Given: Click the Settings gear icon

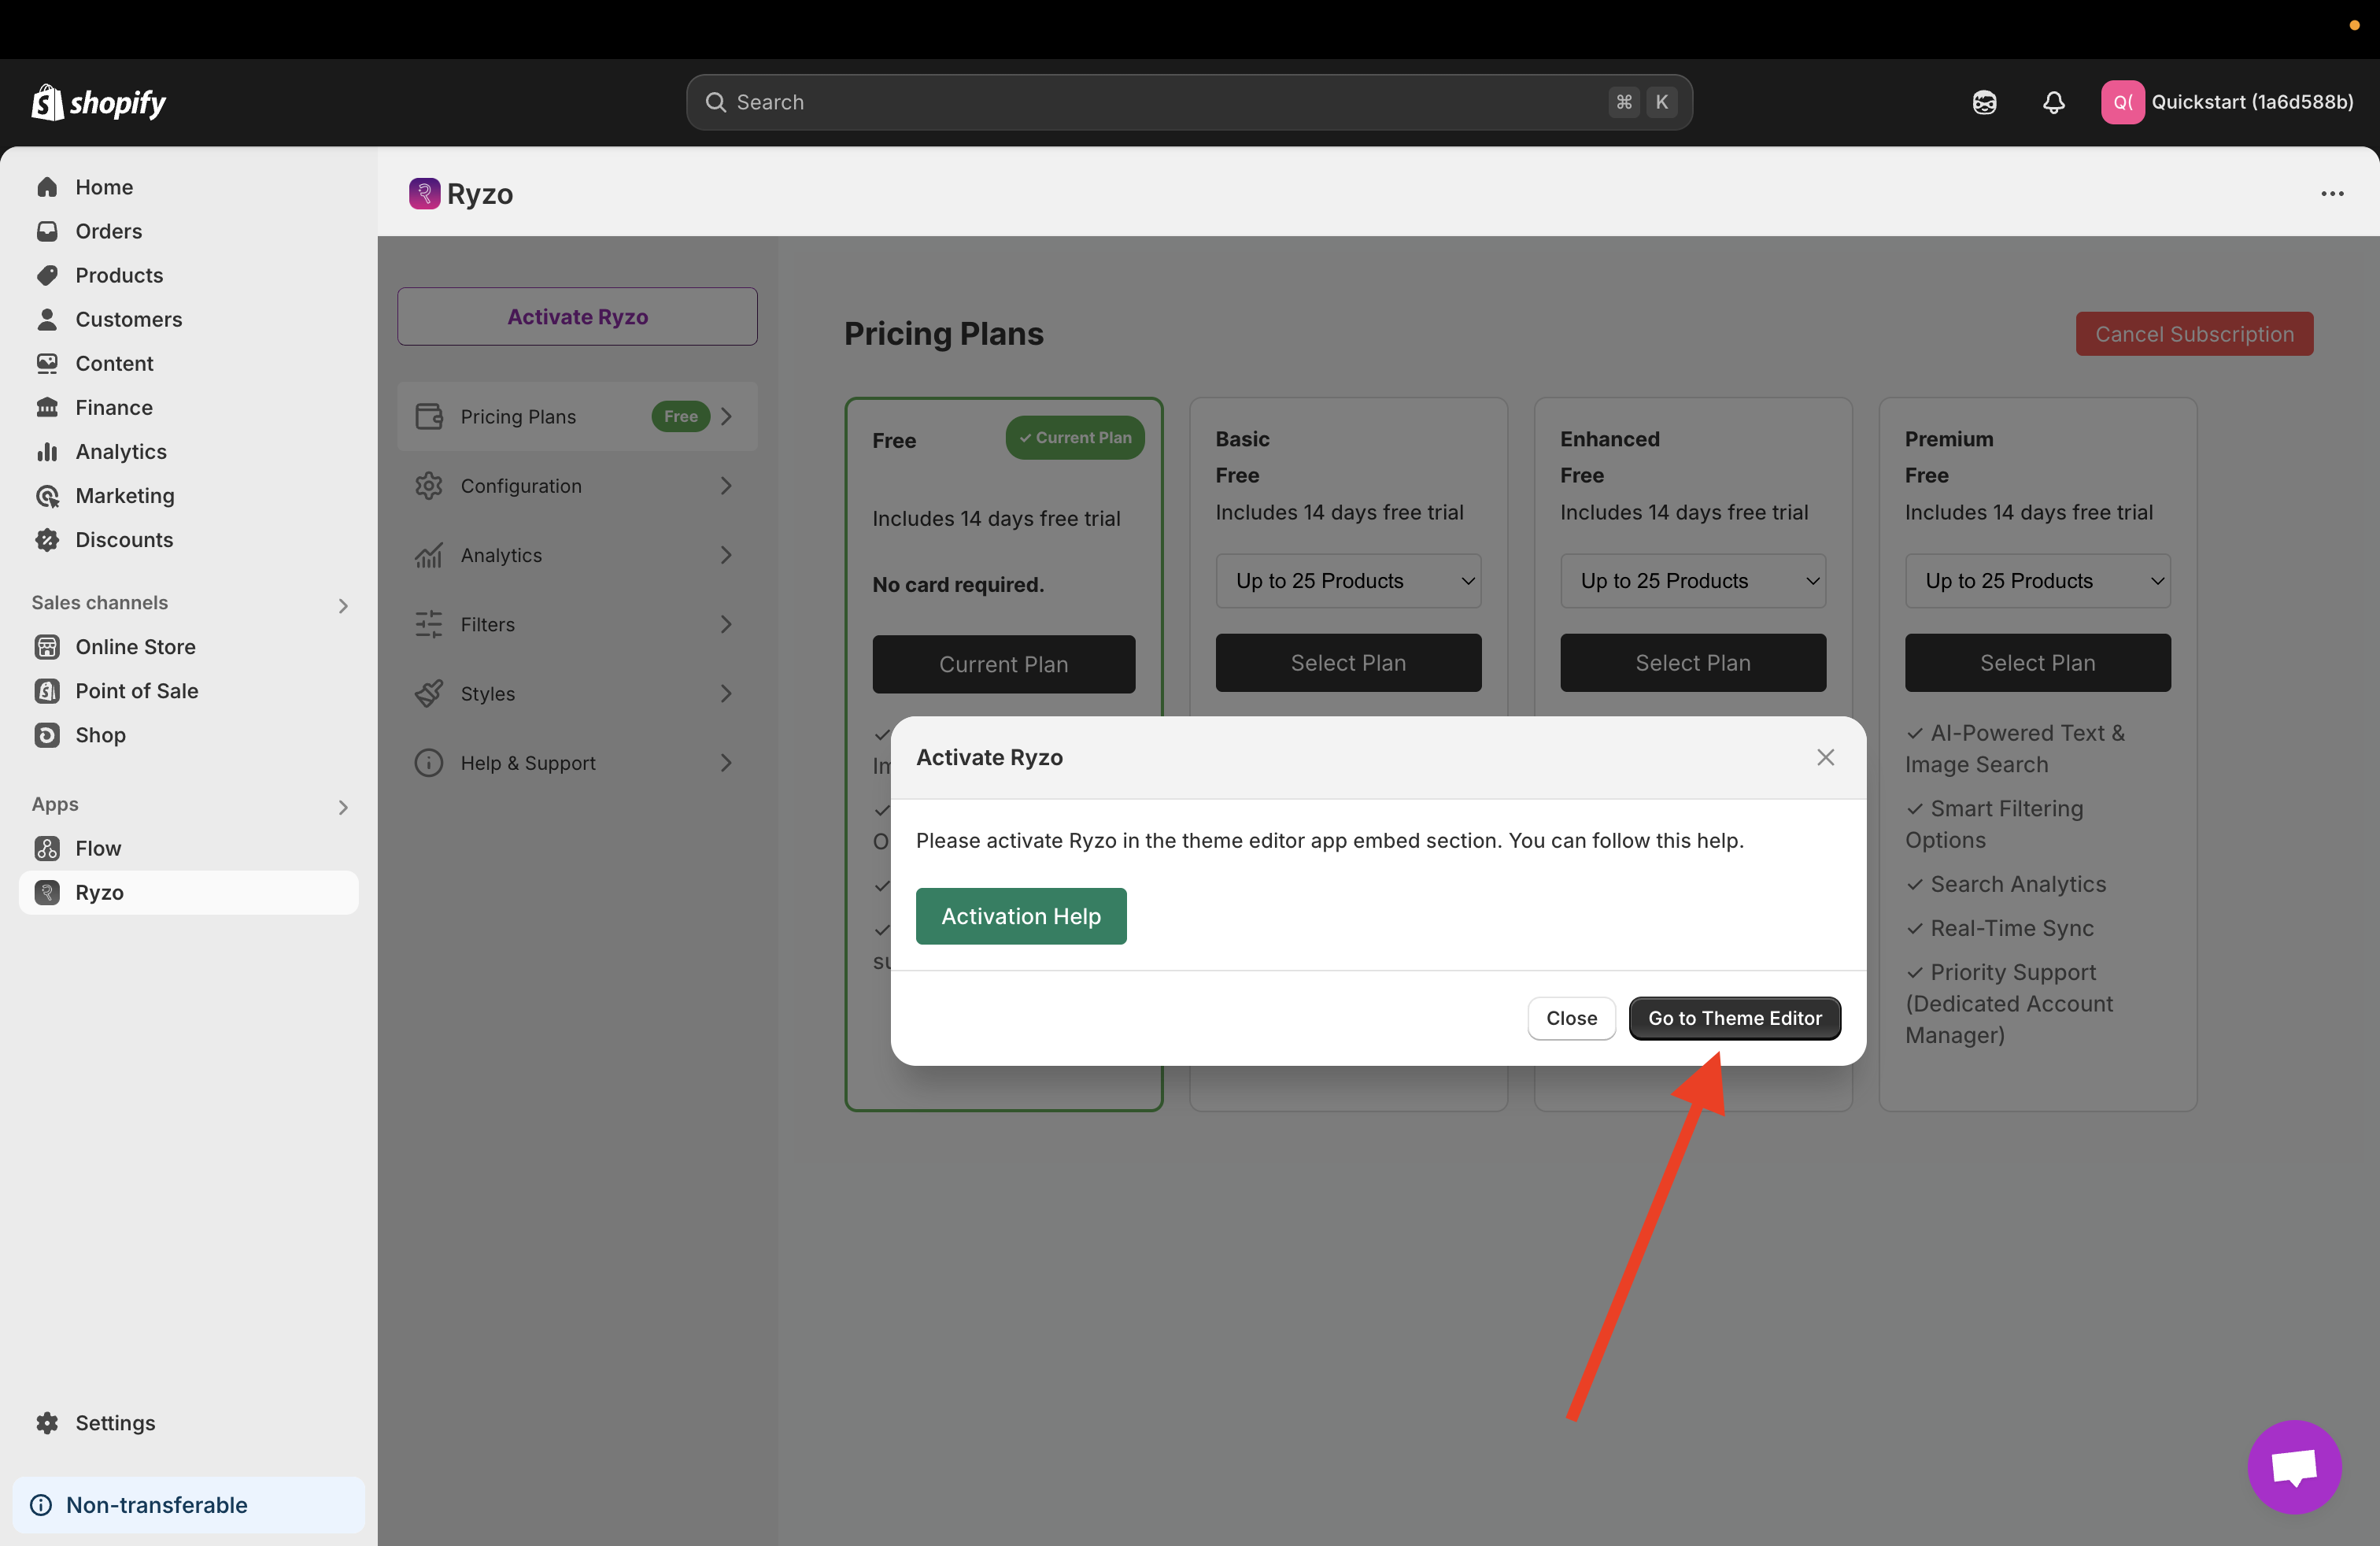Looking at the screenshot, I should coord(47,1422).
